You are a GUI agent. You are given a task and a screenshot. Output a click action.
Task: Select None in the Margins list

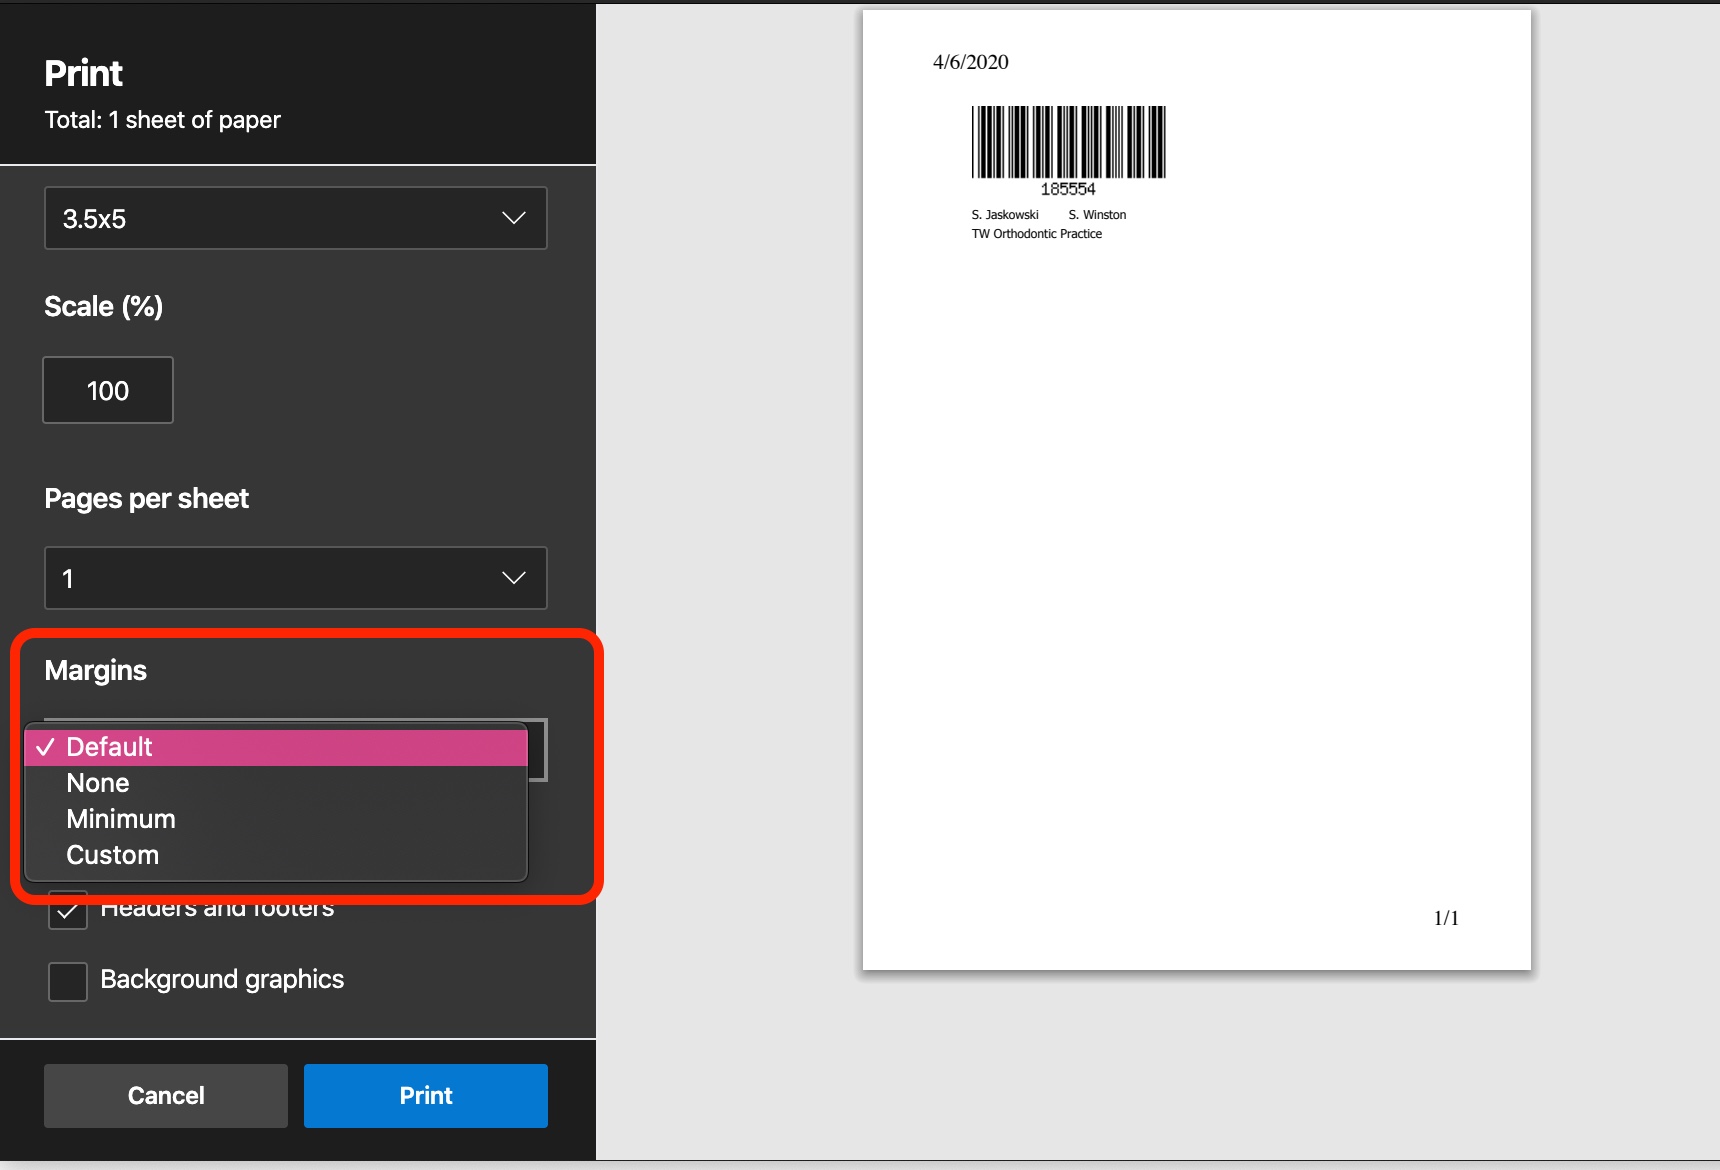tap(276, 783)
